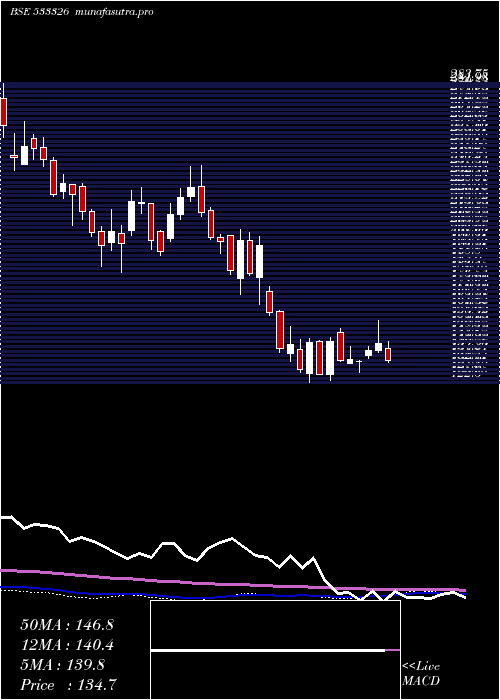Select the 12MA : 140.4 value

67,645
